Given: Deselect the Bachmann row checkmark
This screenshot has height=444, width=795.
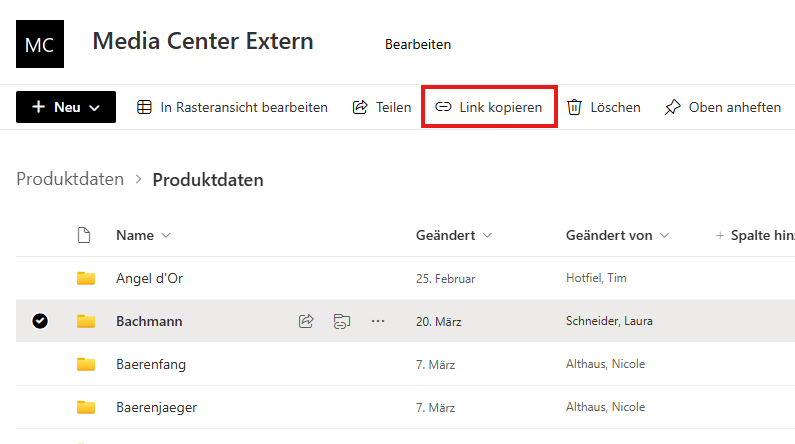Looking at the screenshot, I should [40, 321].
